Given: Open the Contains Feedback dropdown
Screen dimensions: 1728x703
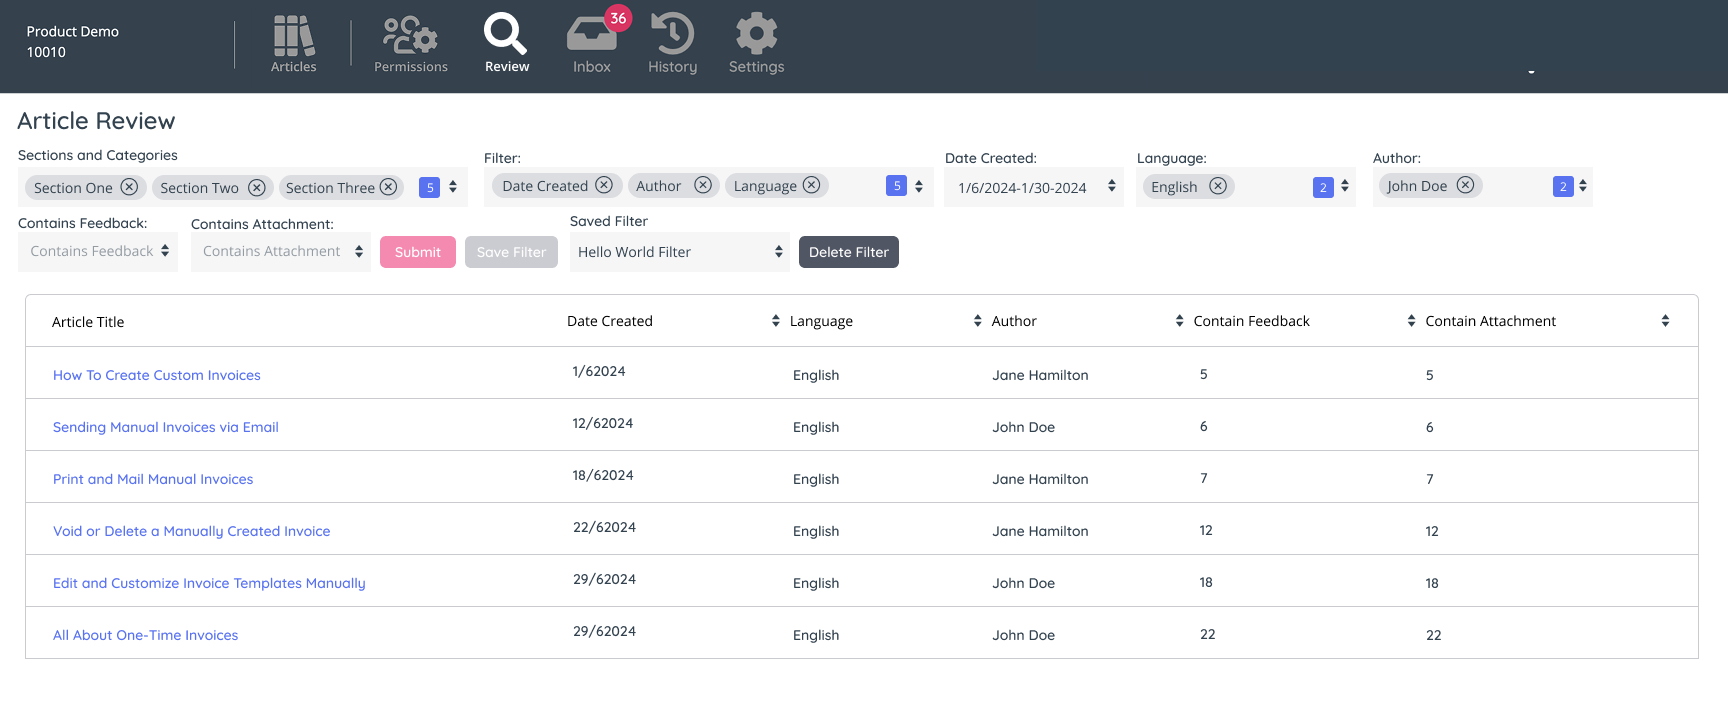Looking at the screenshot, I should (x=98, y=252).
